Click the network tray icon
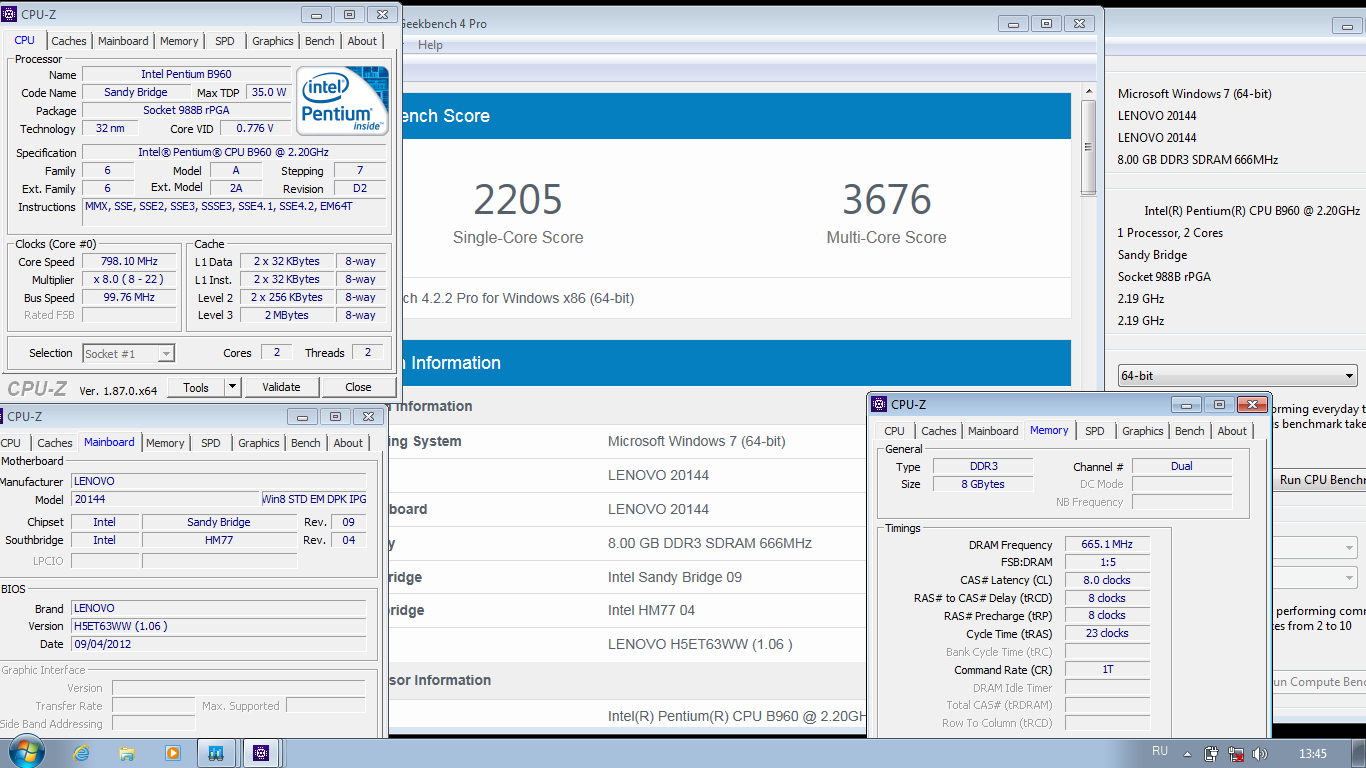Screen dimensions: 1366x768 (1235, 753)
